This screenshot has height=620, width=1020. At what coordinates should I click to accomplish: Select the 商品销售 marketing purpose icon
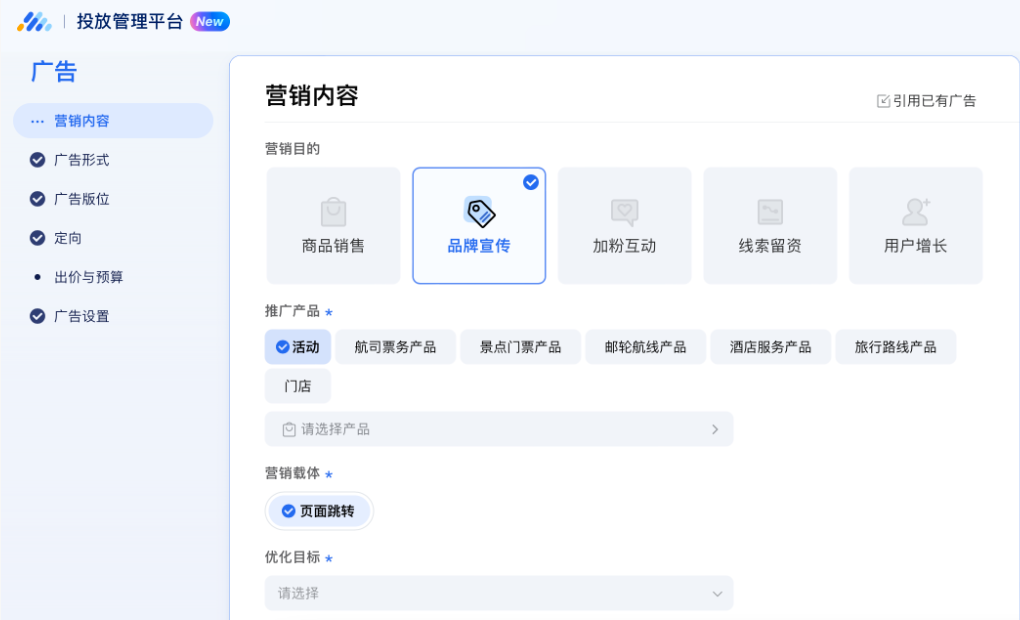click(x=333, y=212)
